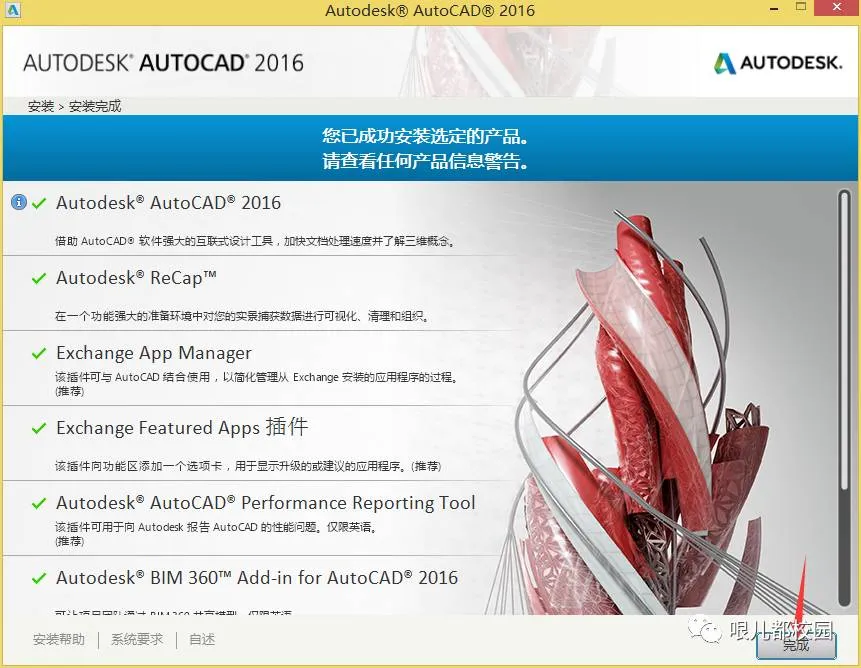Open the 系统要求 link
This screenshot has height=668, width=861.
click(137, 639)
